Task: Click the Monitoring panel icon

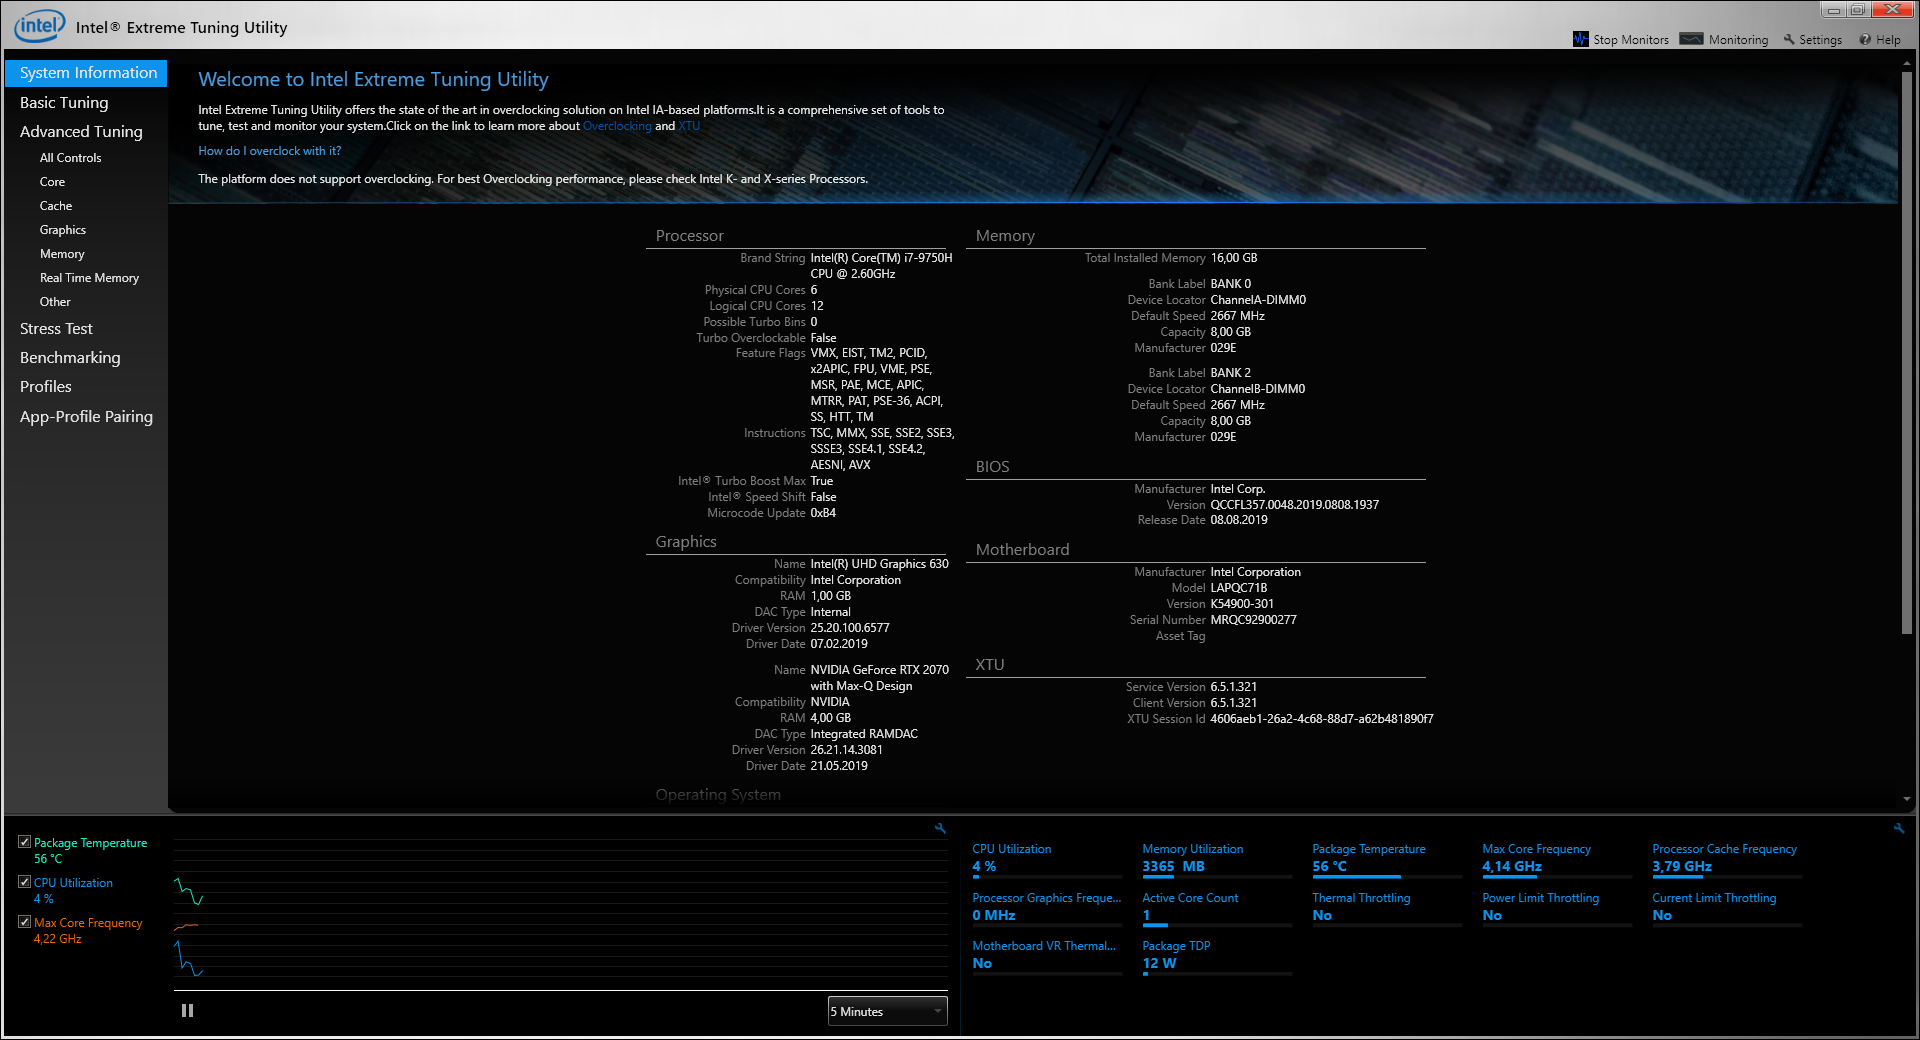Action: click(x=1691, y=39)
